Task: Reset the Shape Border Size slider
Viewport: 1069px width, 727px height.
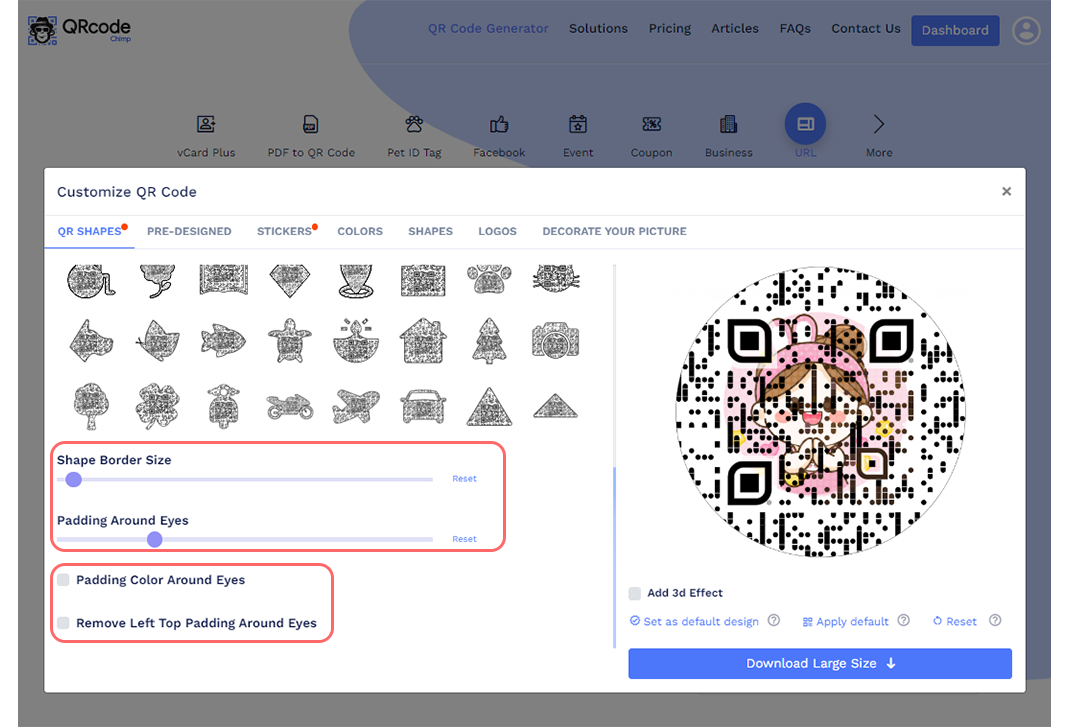Action: 464,479
